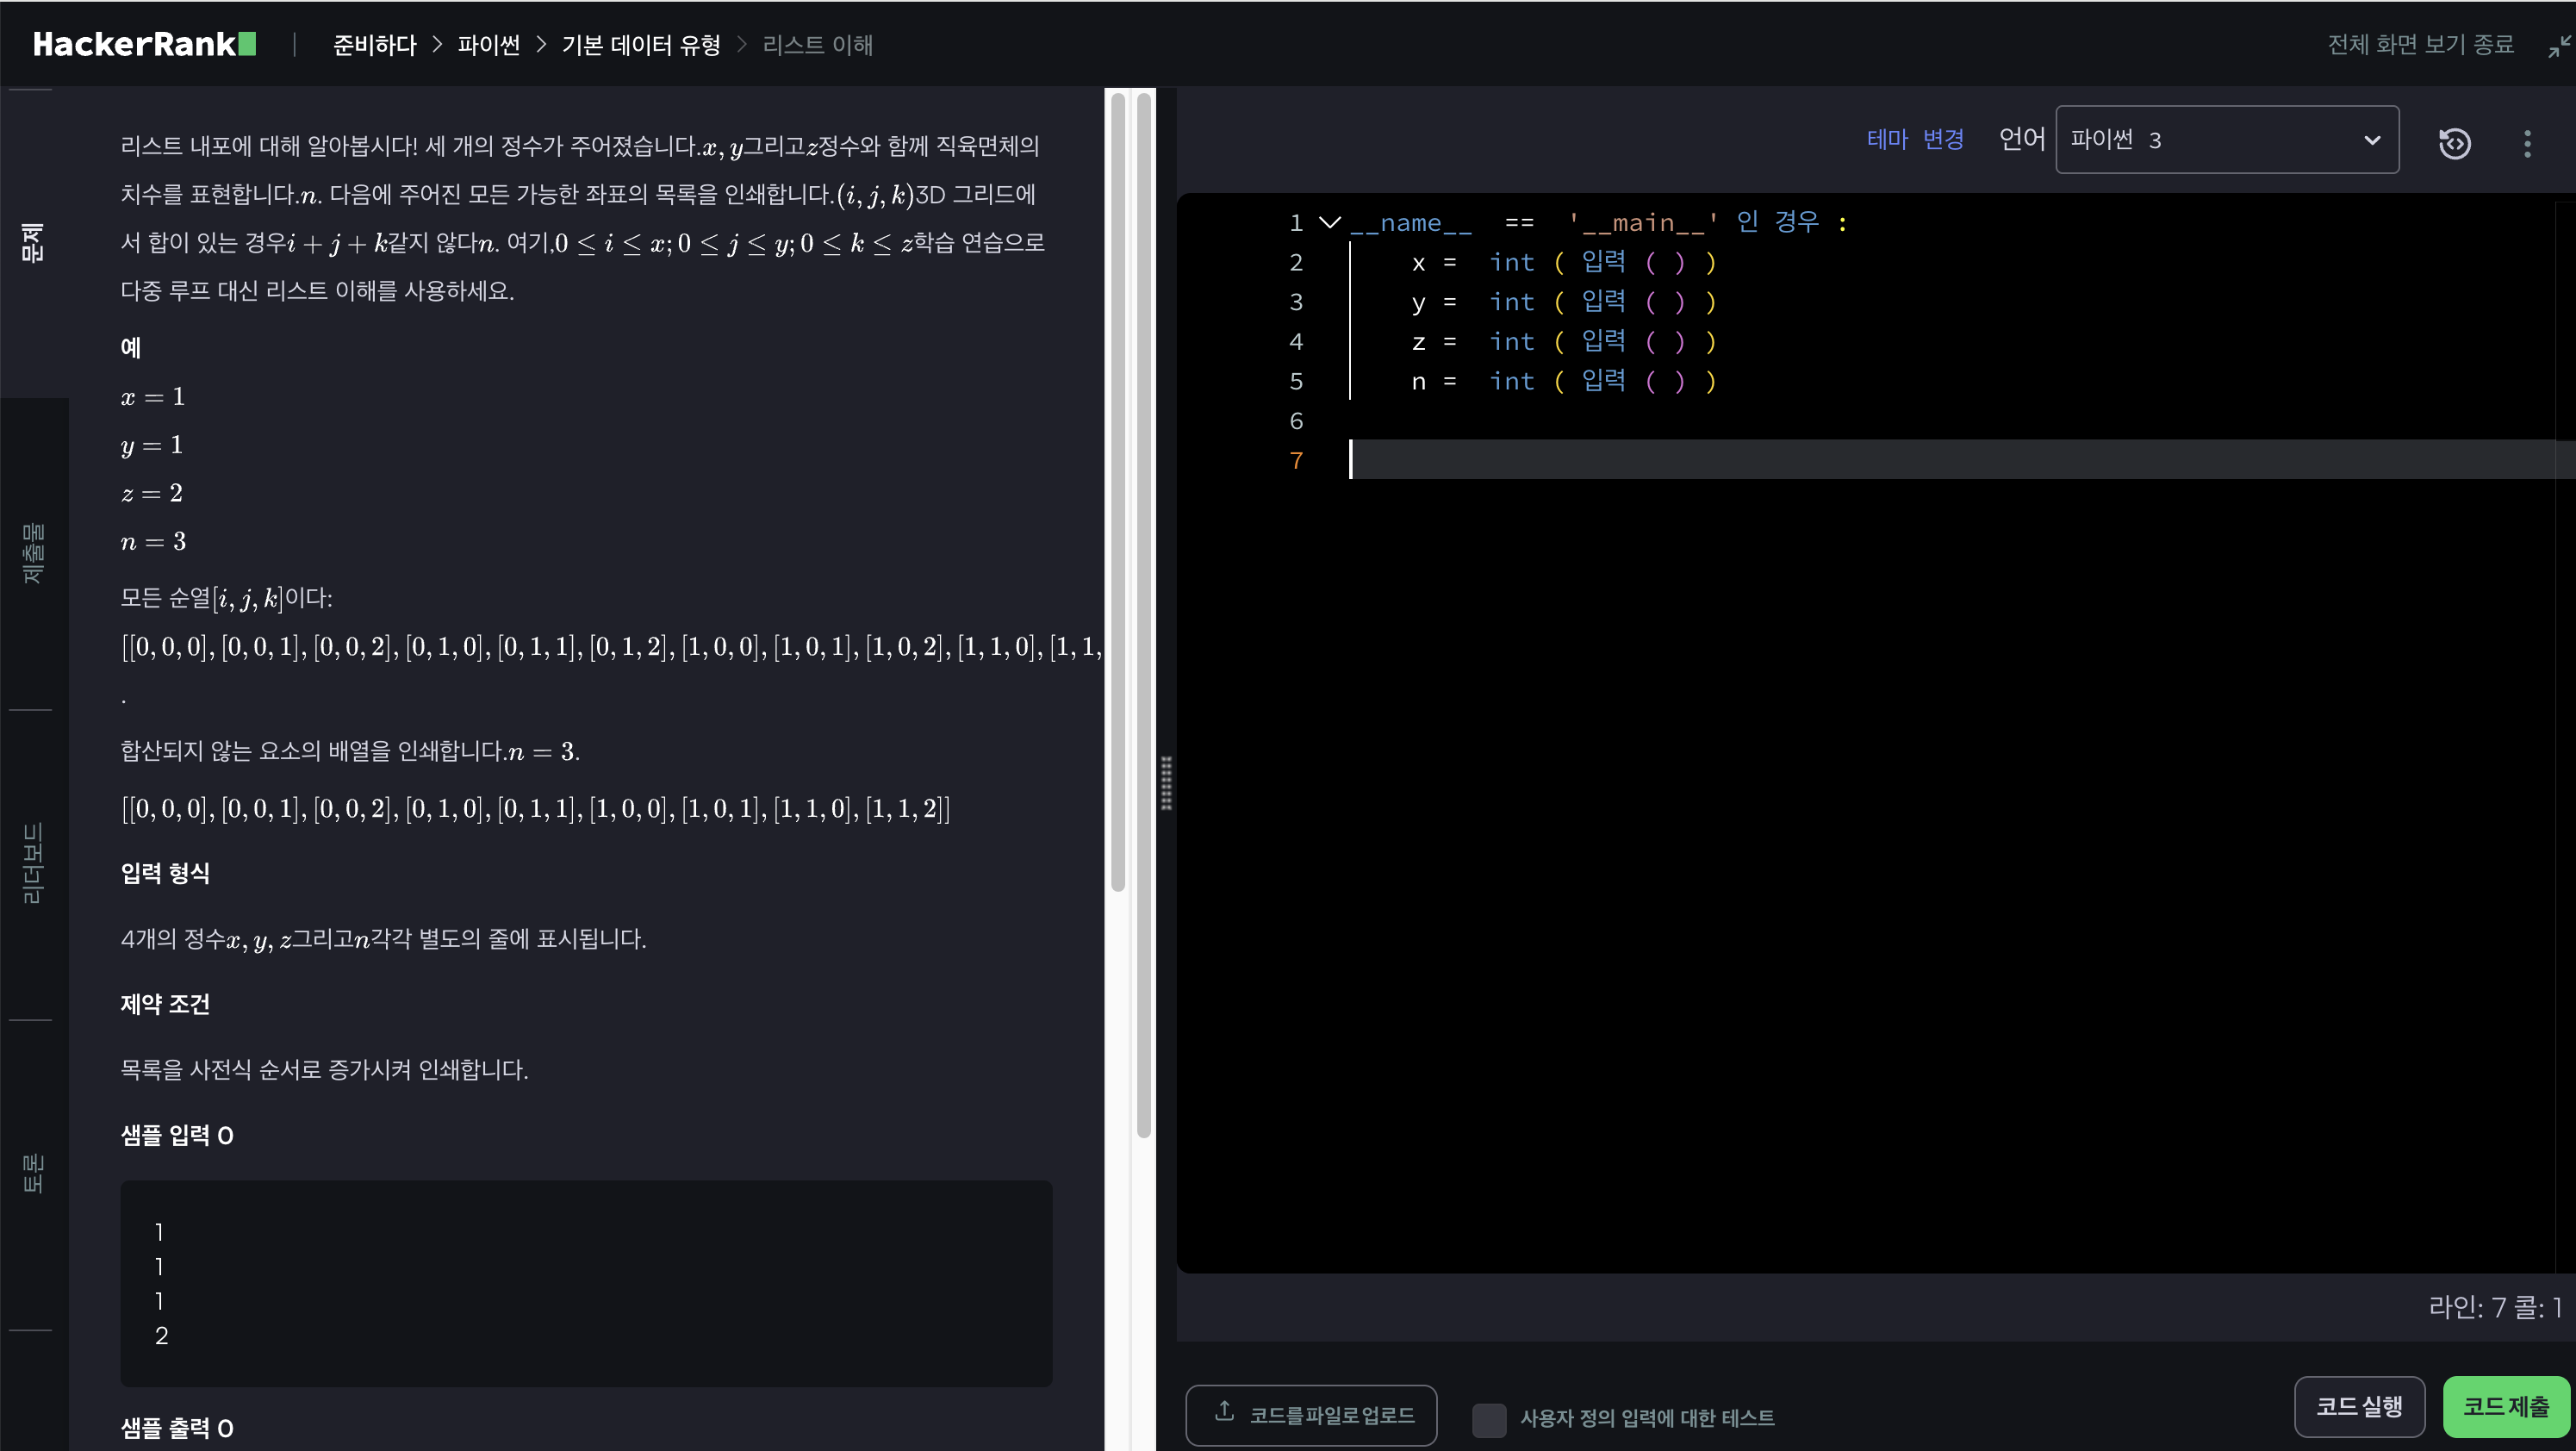Collapse code fold arrow on line 1
Viewport: 2576px width, 1451px height.
point(1329,222)
